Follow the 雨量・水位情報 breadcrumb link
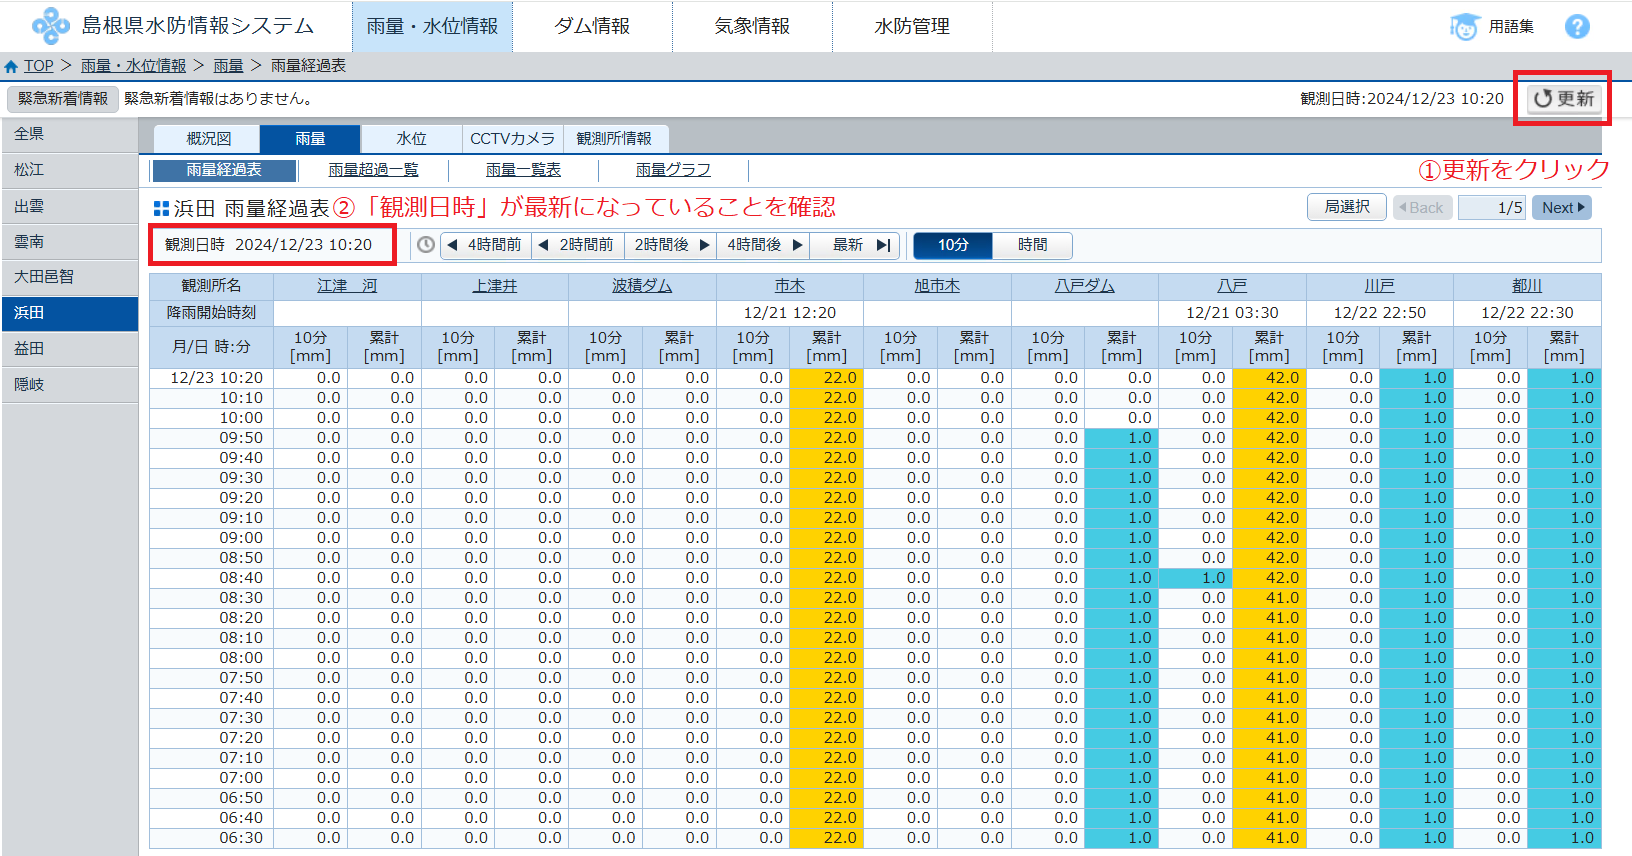 133,66
